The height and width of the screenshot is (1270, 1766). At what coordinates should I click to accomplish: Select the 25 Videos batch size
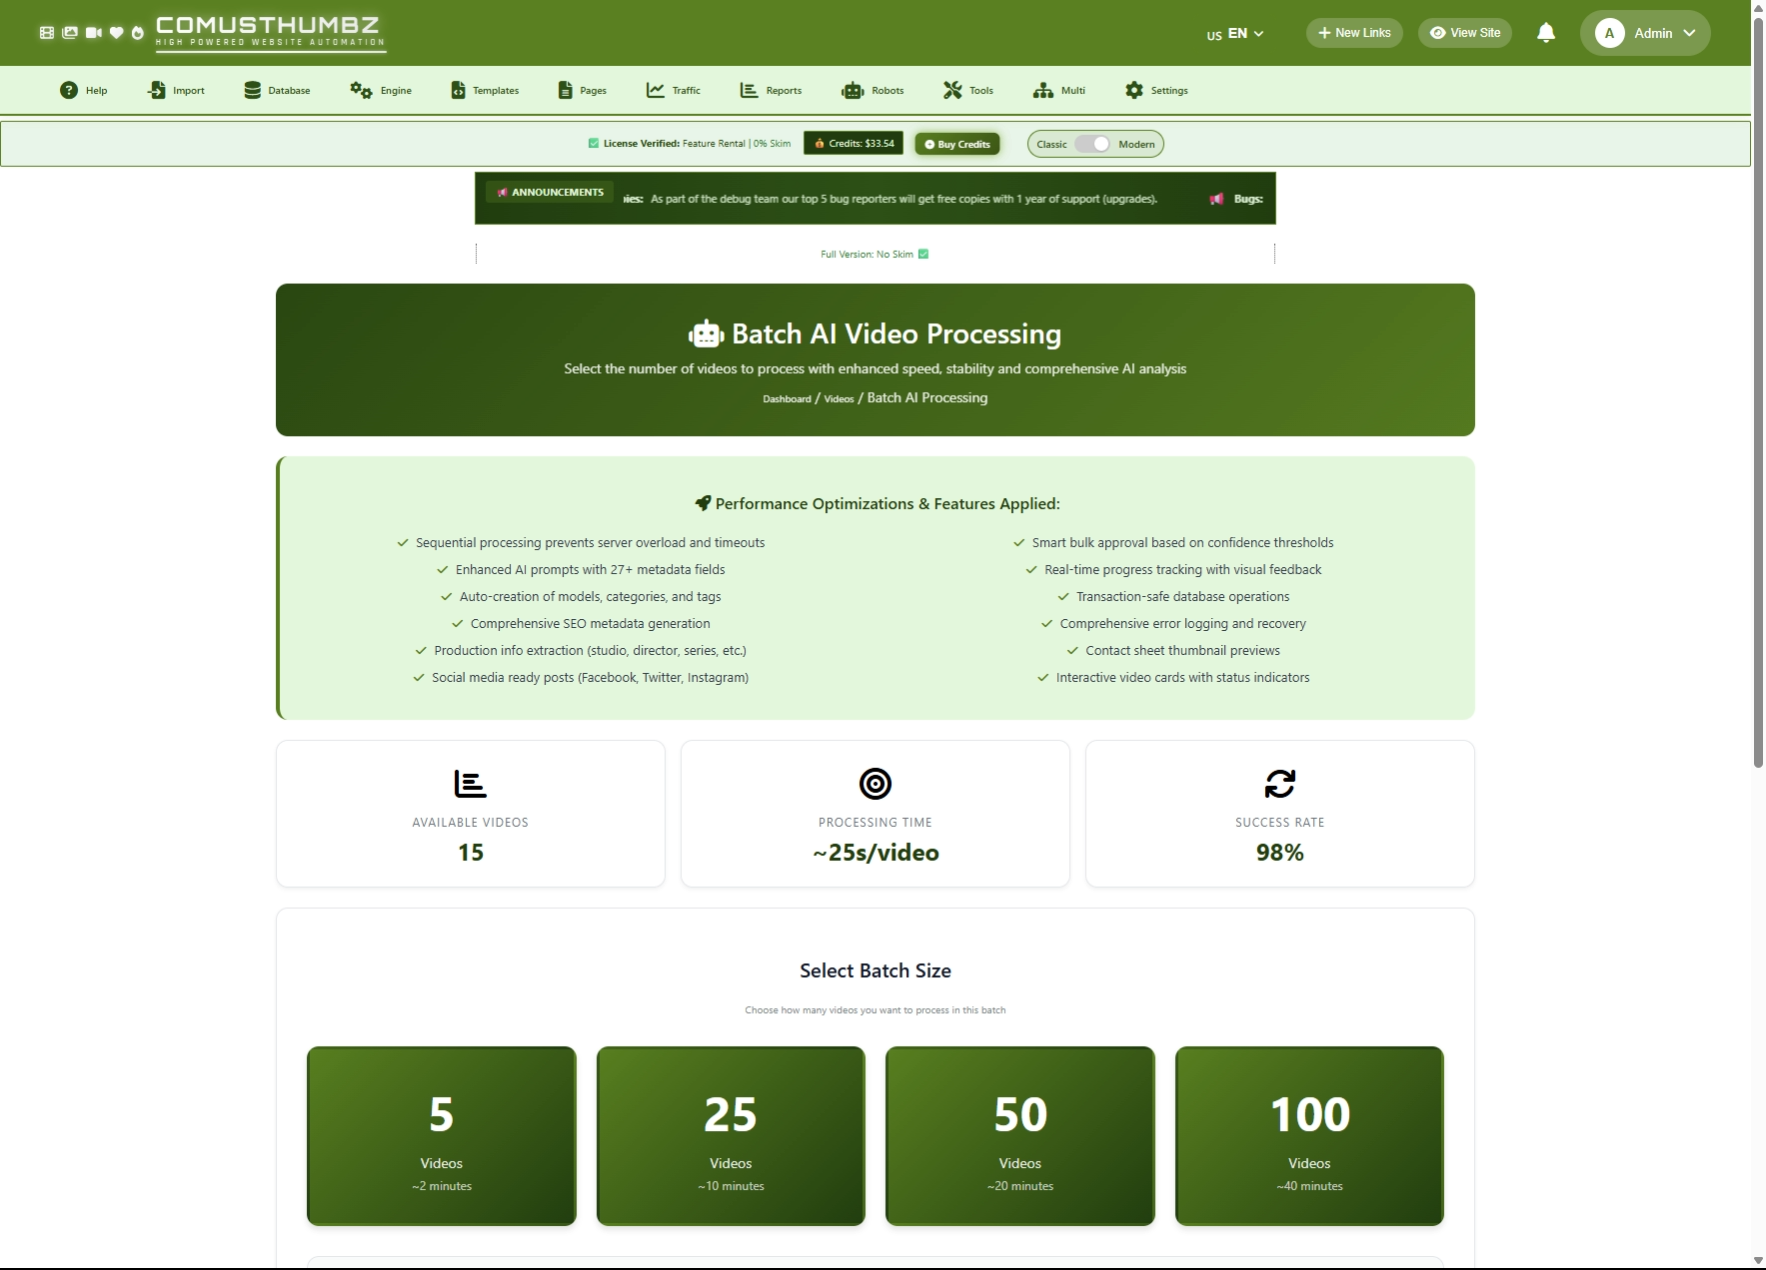pyautogui.click(x=731, y=1135)
